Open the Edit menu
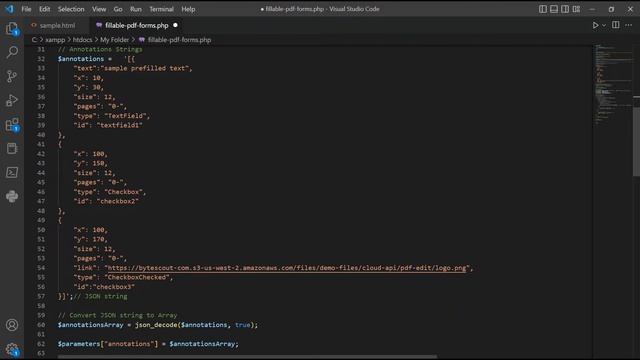The height and width of the screenshot is (360, 640). point(44,9)
